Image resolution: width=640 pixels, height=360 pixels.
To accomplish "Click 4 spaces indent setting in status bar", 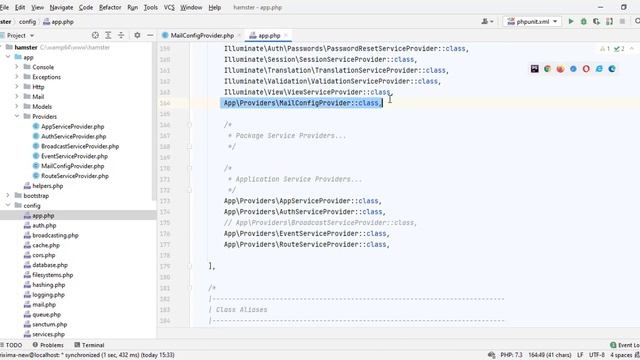I will 621,355.
